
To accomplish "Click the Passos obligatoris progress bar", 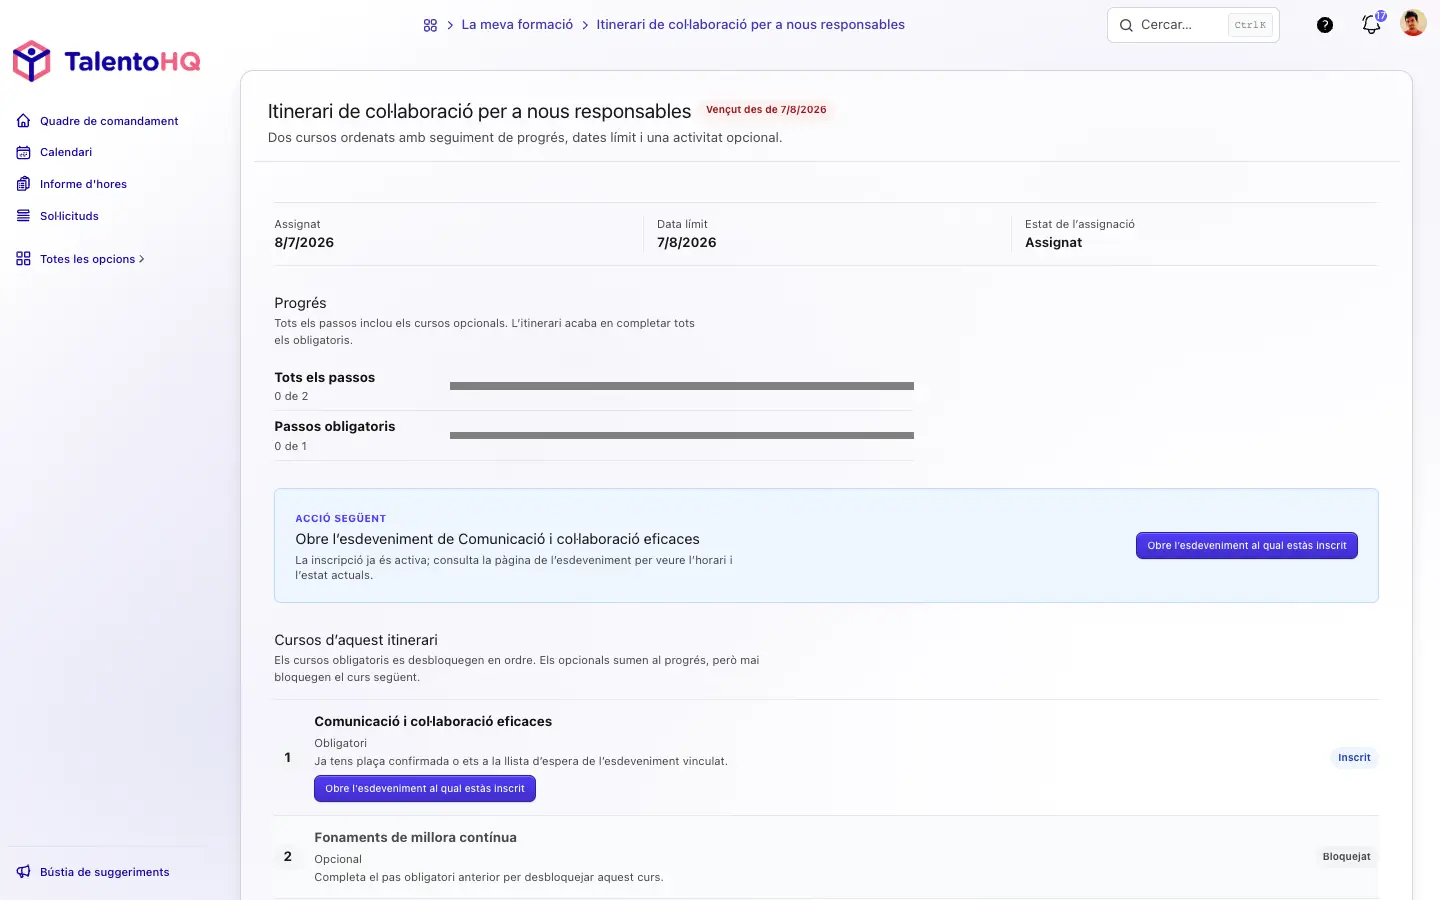I will (682, 436).
